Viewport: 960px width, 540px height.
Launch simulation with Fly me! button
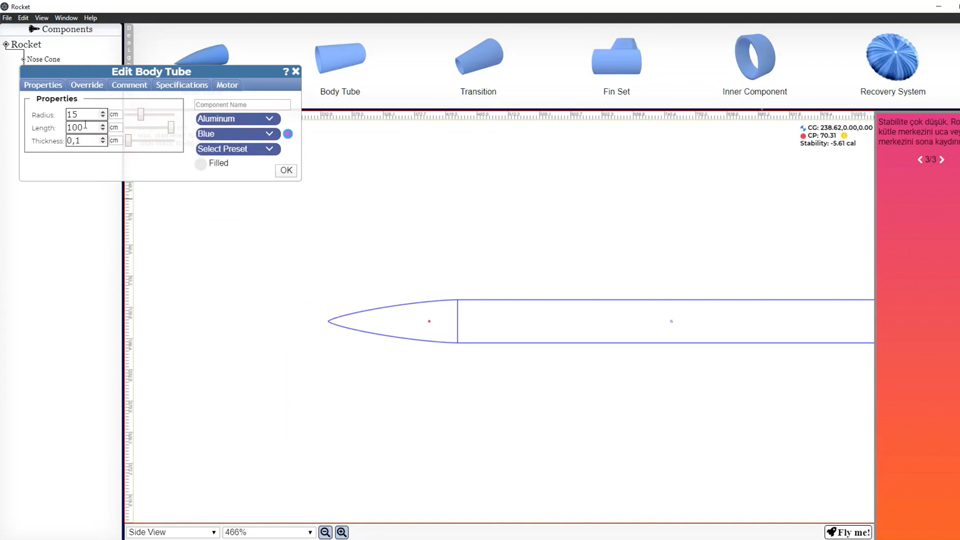point(848,532)
